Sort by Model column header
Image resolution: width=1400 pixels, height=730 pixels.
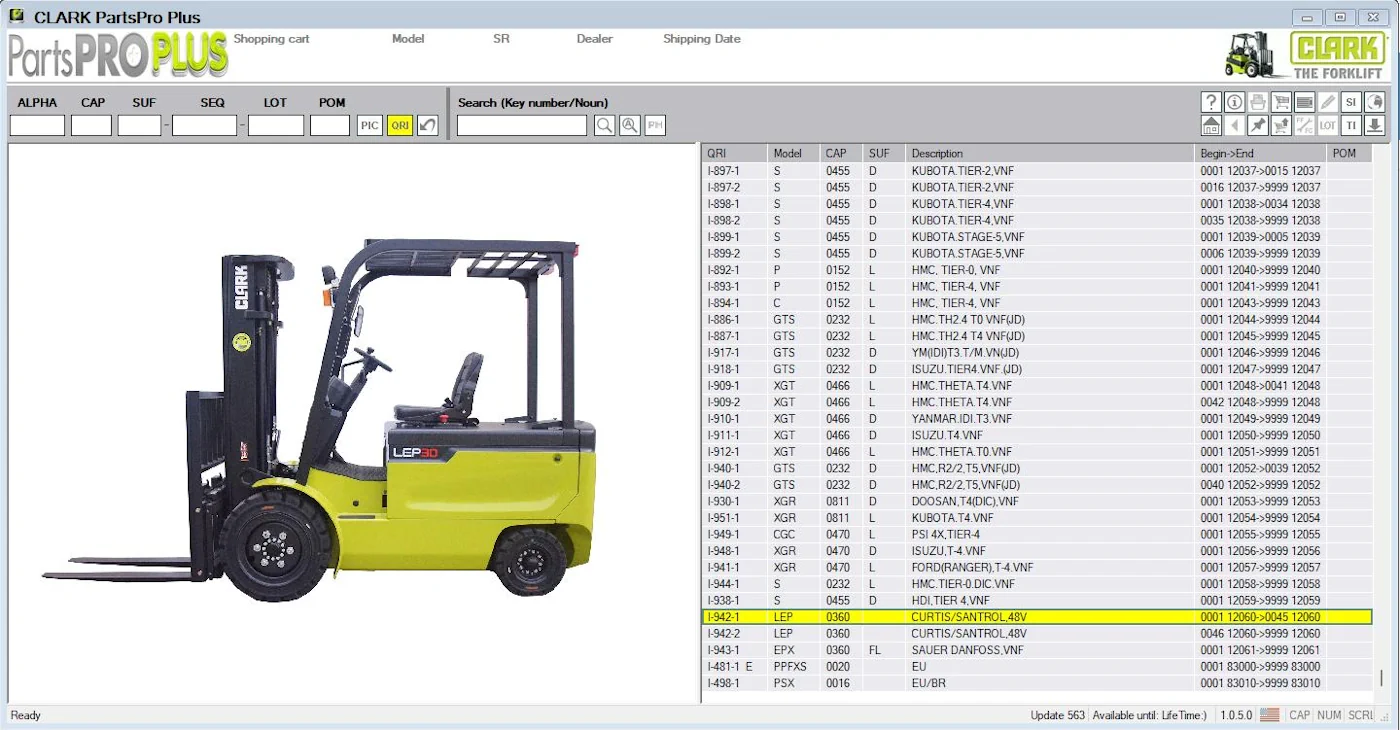tap(793, 153)
